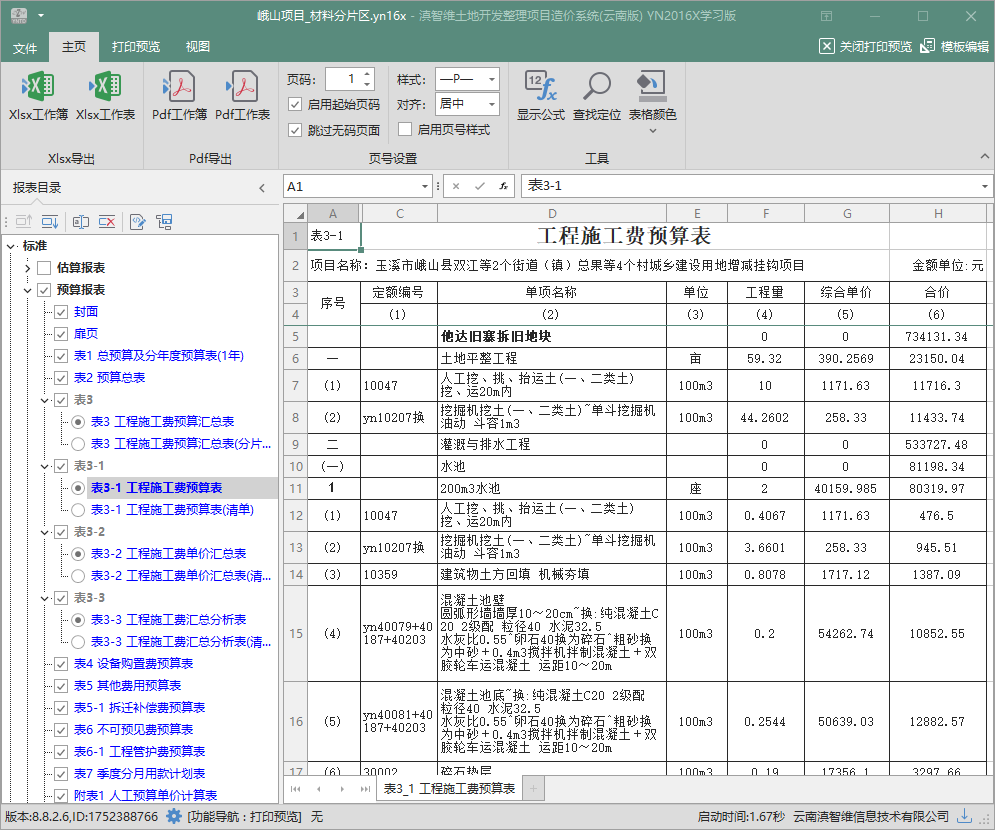This screenshot has height=830, width=995.
Task: Export the Pdf工作簿 workbook icon
Action: 179,86
